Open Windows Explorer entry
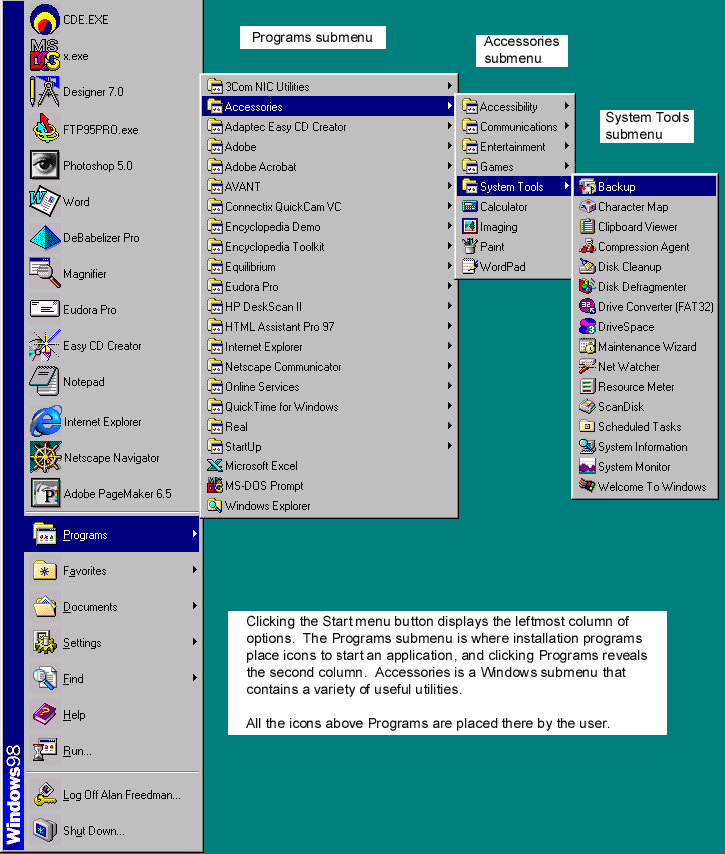Image resolution: width=725 pixels, height=854 pixels. point(330,505)
